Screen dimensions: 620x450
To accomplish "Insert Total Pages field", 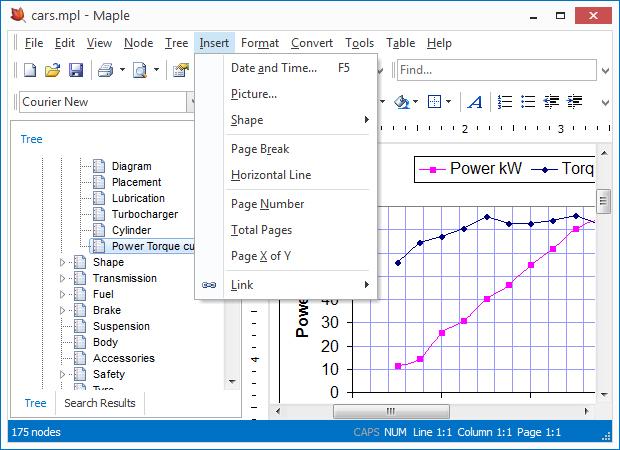I will (x=286, y=230).
